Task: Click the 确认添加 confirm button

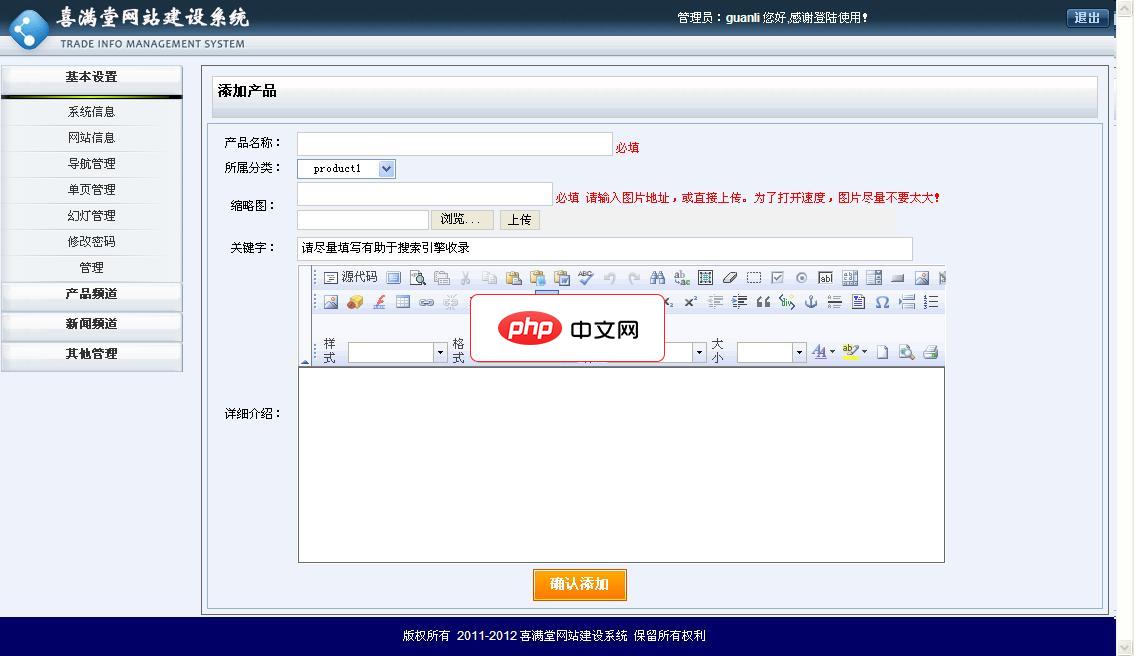Action: (580, 584)
